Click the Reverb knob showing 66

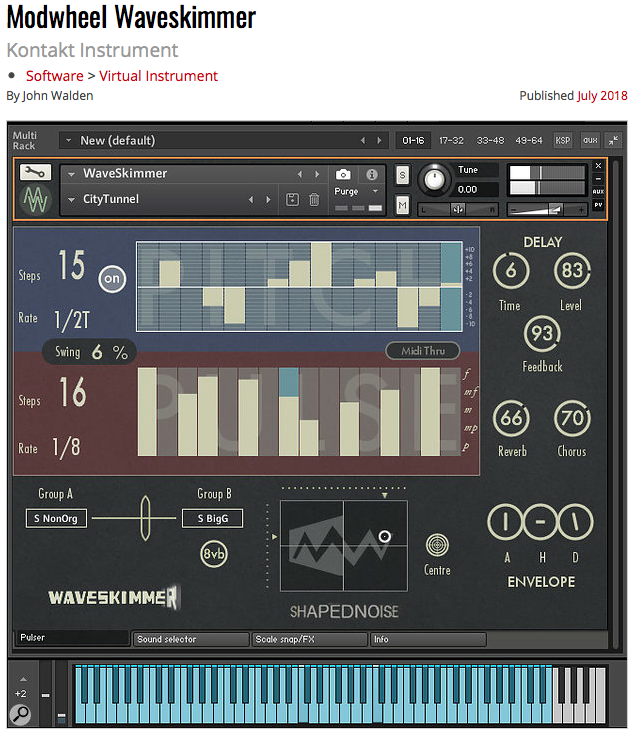[511, 418]
